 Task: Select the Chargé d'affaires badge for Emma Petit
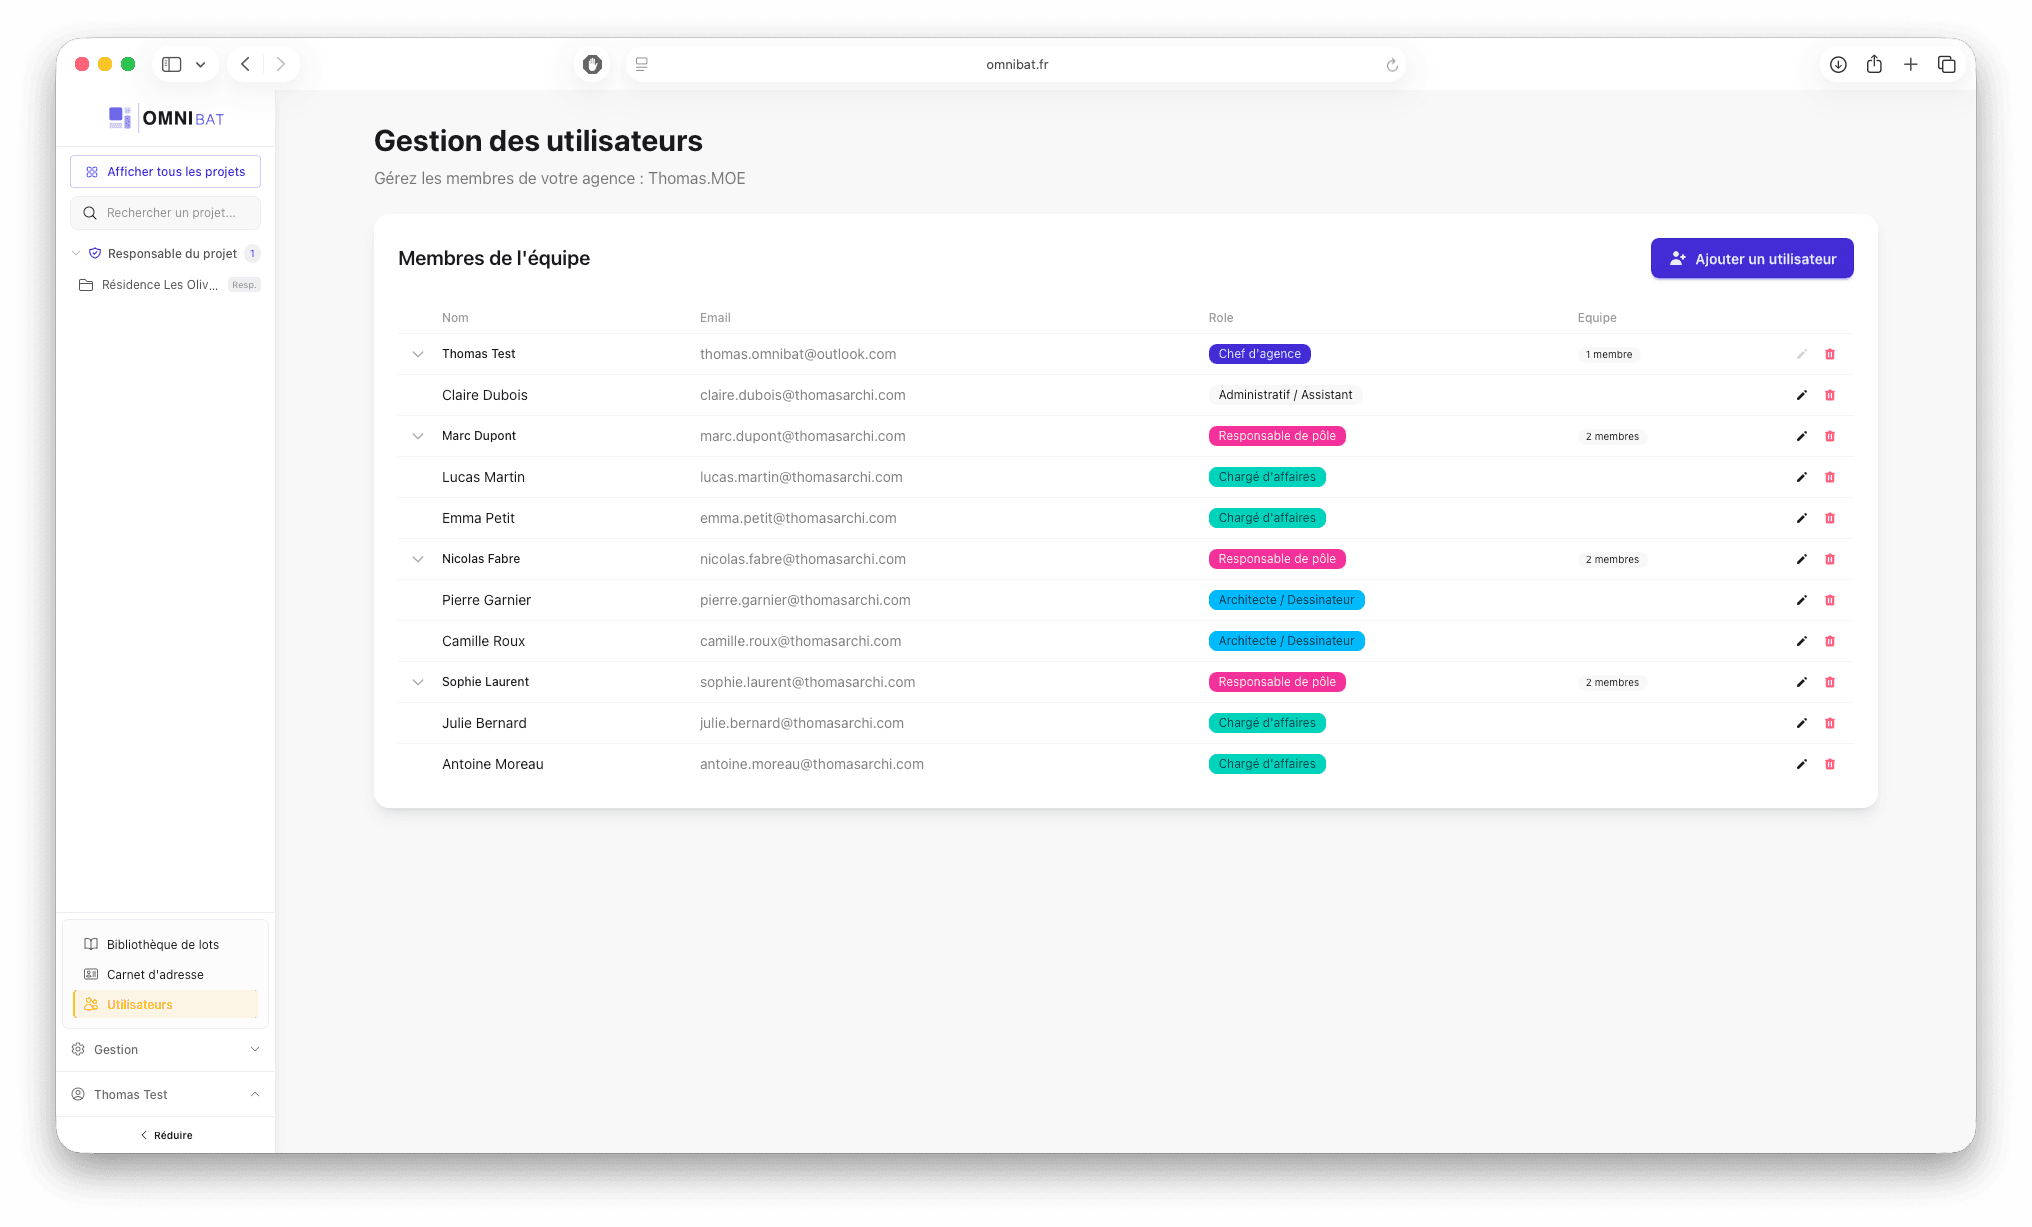pos(1266,518)
